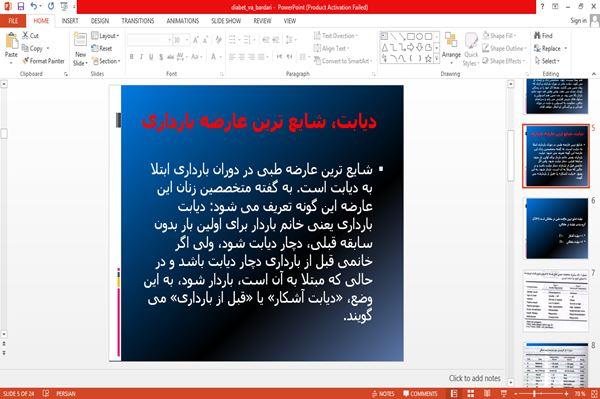Open Slide Sorter view from status bar
Image resolution: width=600 pixels, height=399 pixels.
point(471,394)
